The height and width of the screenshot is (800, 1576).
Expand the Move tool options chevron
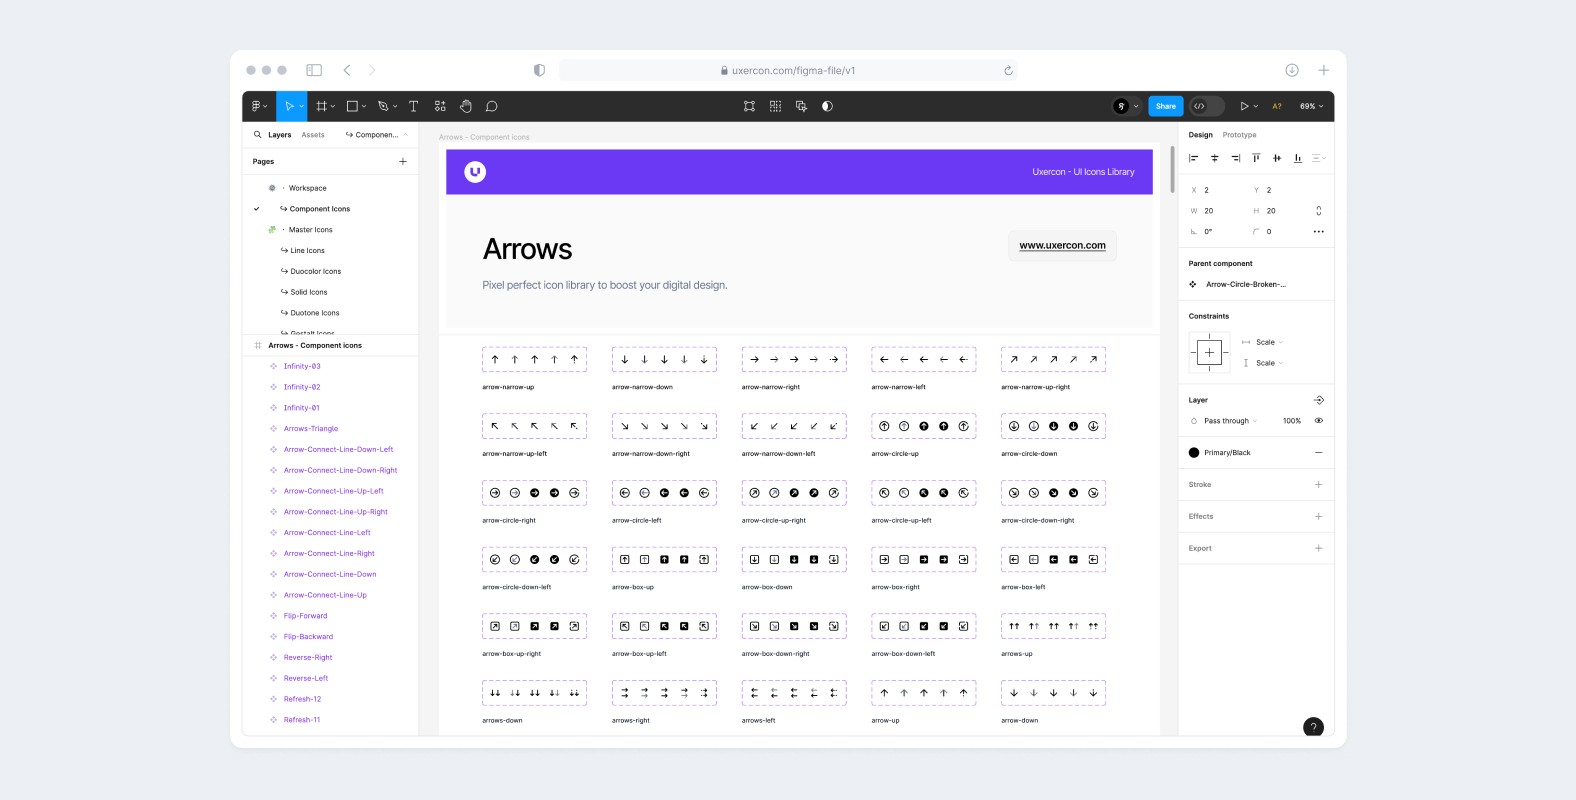301,107
